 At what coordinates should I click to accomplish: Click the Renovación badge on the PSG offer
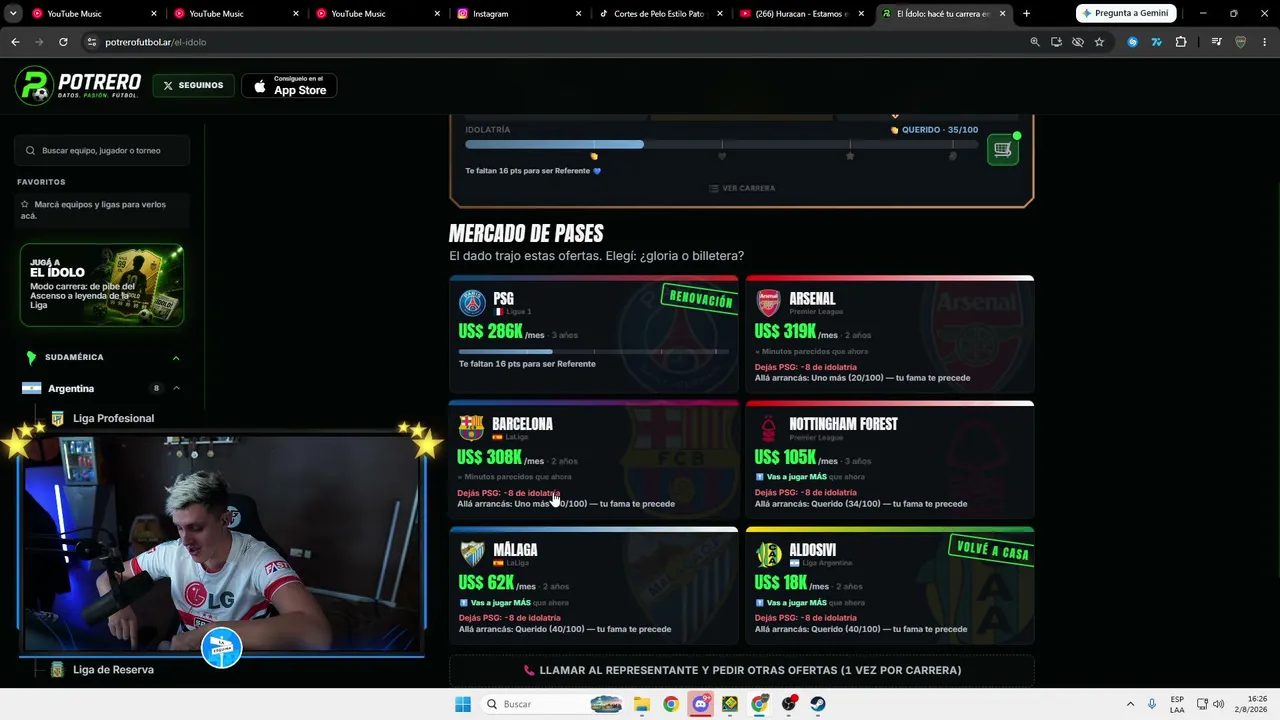(x=700, y=299)
